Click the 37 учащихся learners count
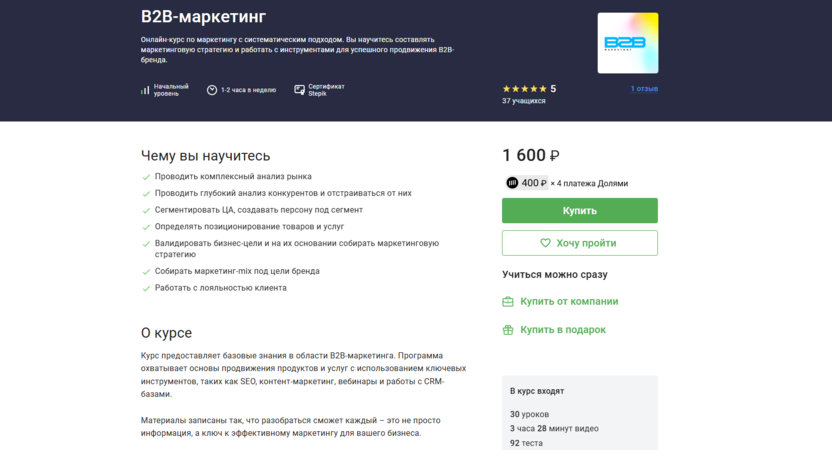 523,101
